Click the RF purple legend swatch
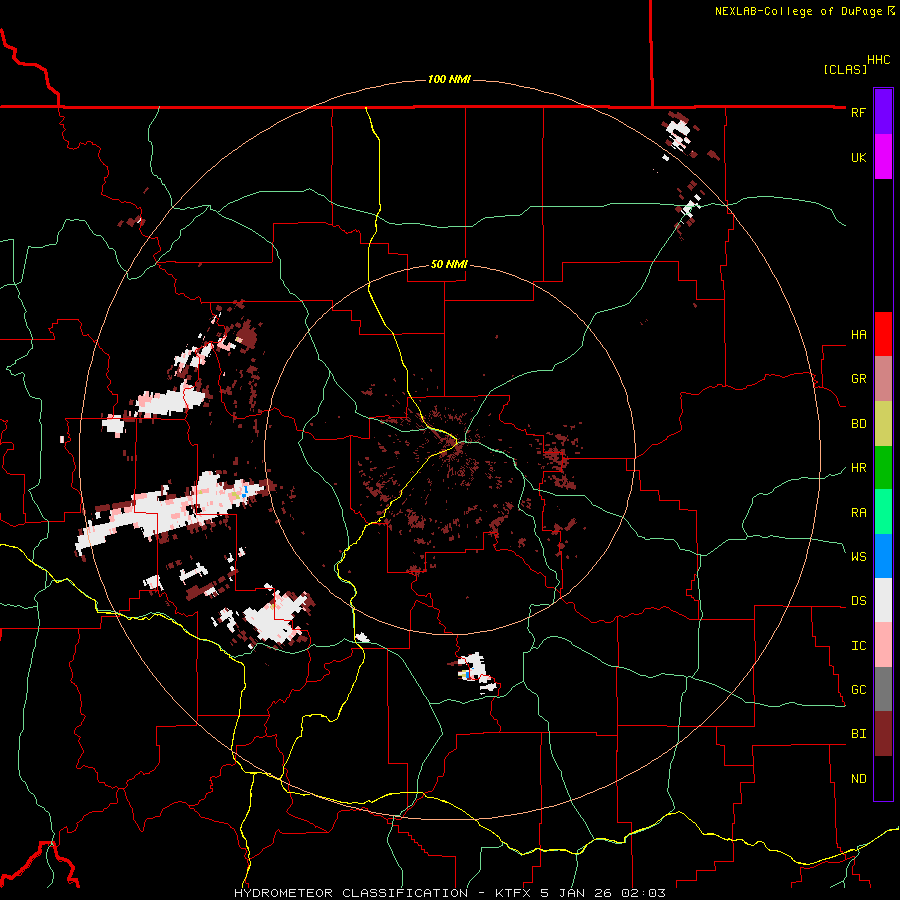This screenshot has width=900, height=900. pyautogui.click(x=883, y=112)
